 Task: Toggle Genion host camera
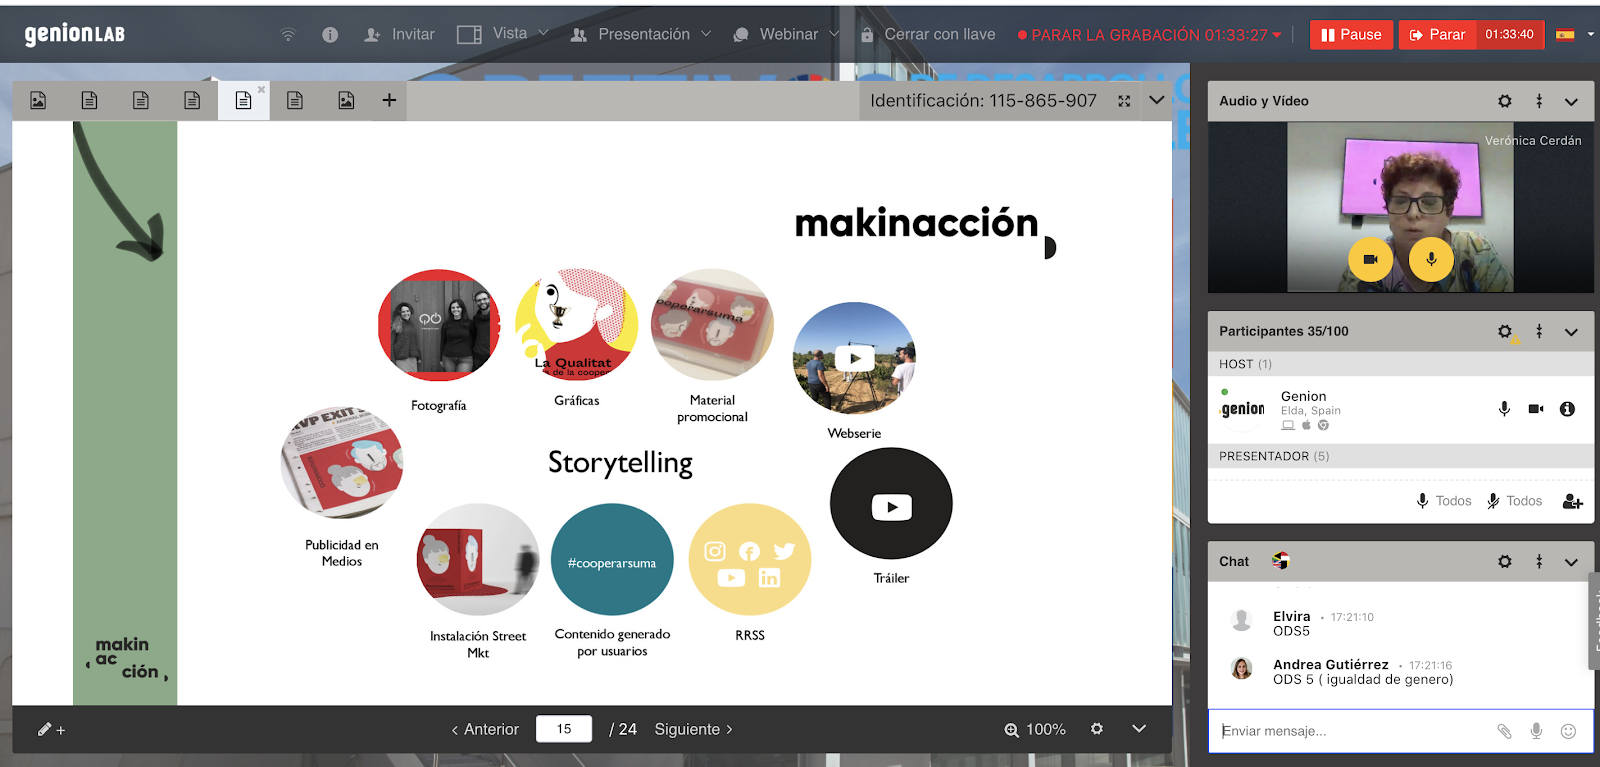1536,409
